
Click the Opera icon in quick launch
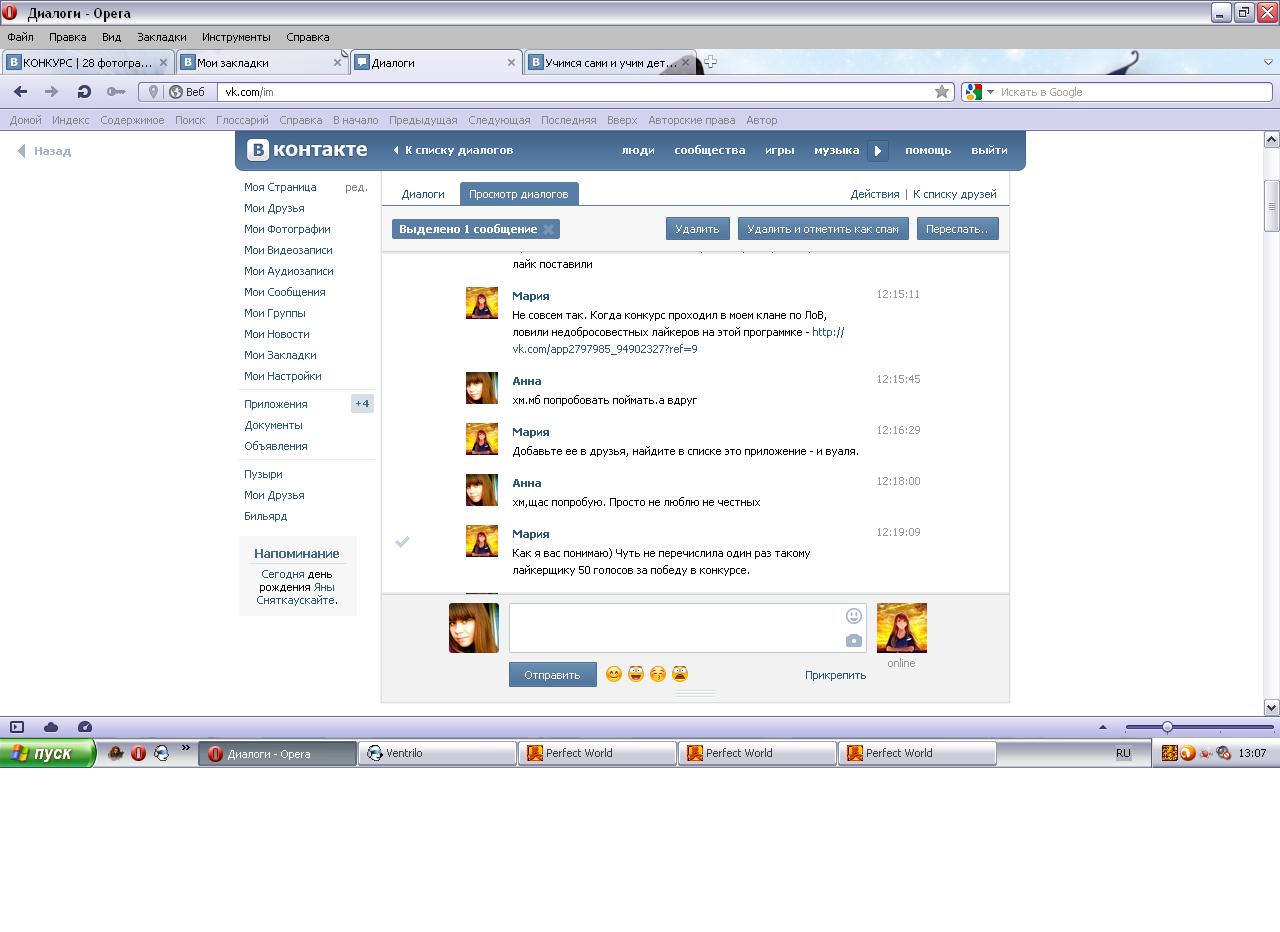[x=138, y=753]
